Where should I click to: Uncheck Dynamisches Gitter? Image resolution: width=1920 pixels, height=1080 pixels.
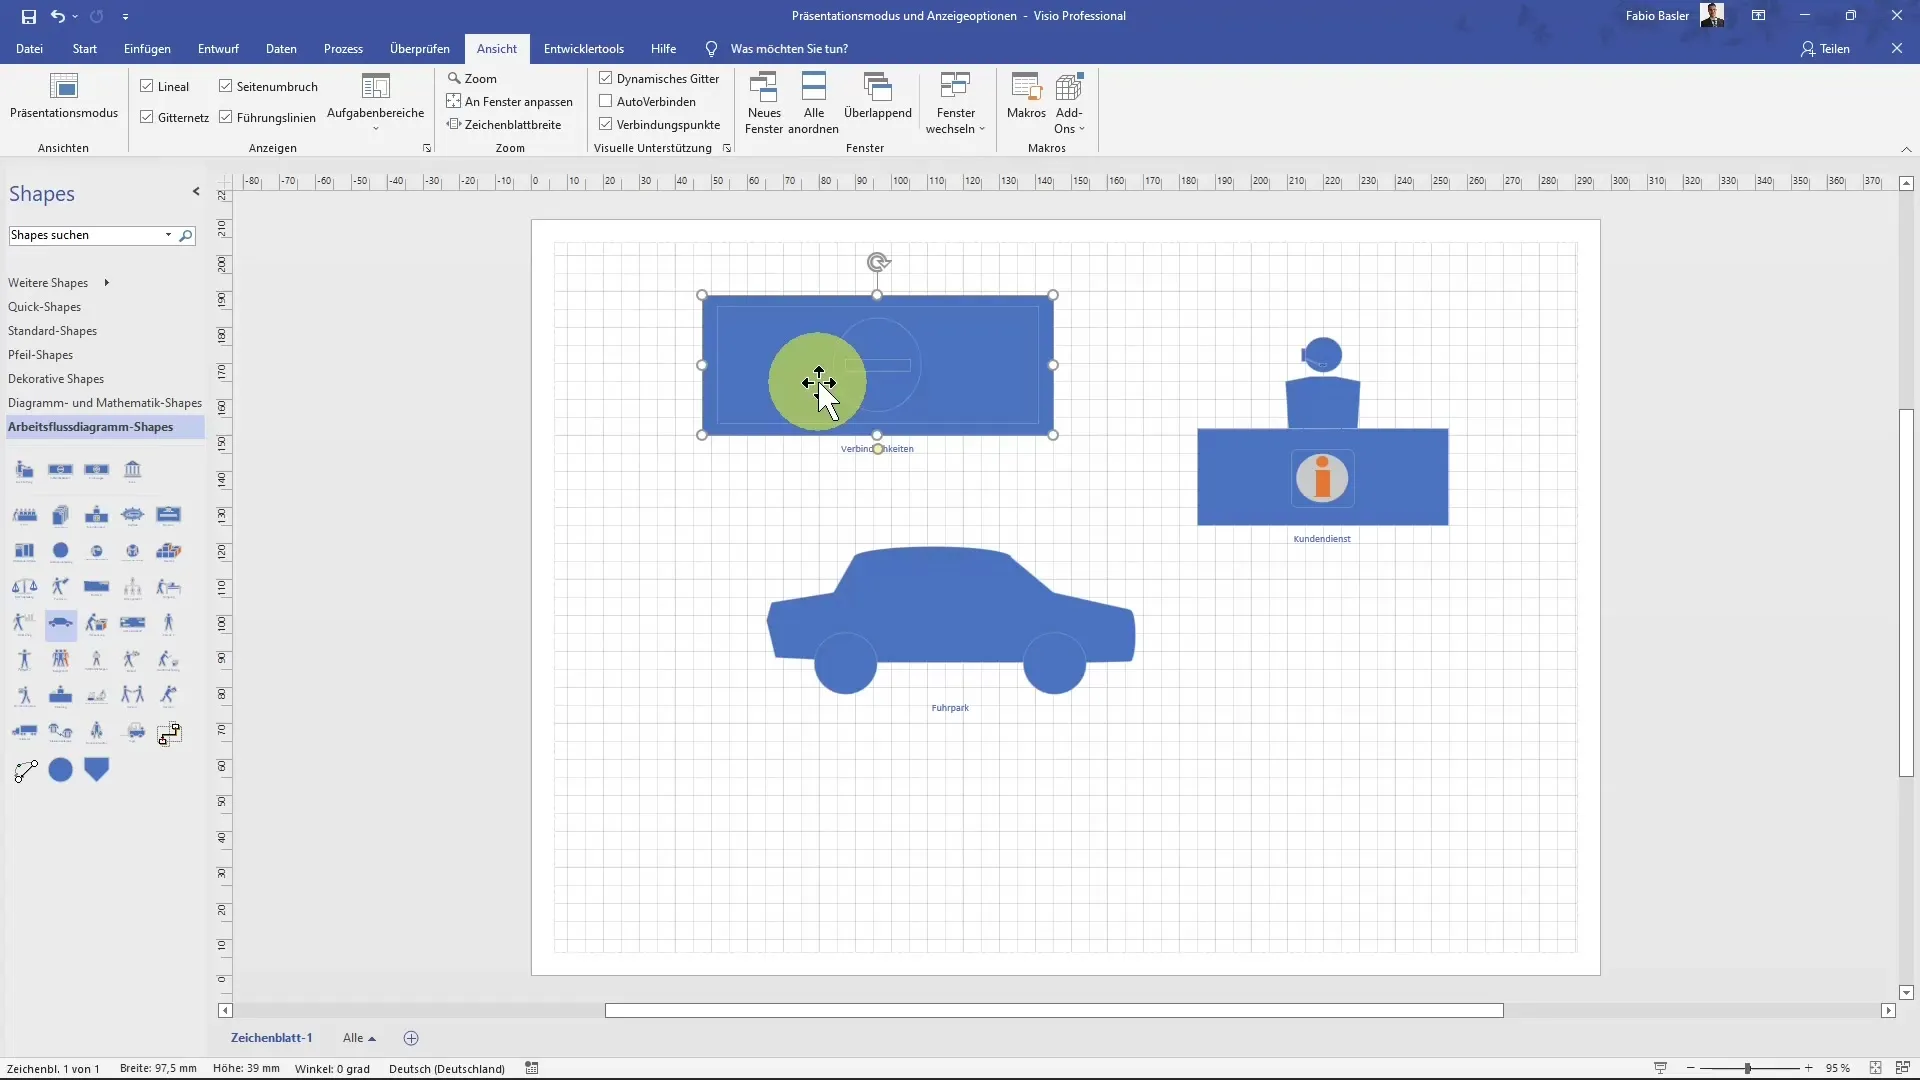[606, 78]
